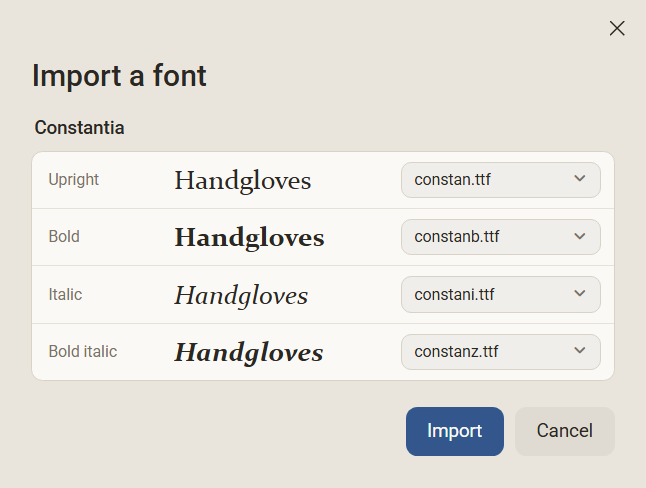646x488 pixels.
Task: Click the Constantia font name heading
Action: [x=80, y=128]
